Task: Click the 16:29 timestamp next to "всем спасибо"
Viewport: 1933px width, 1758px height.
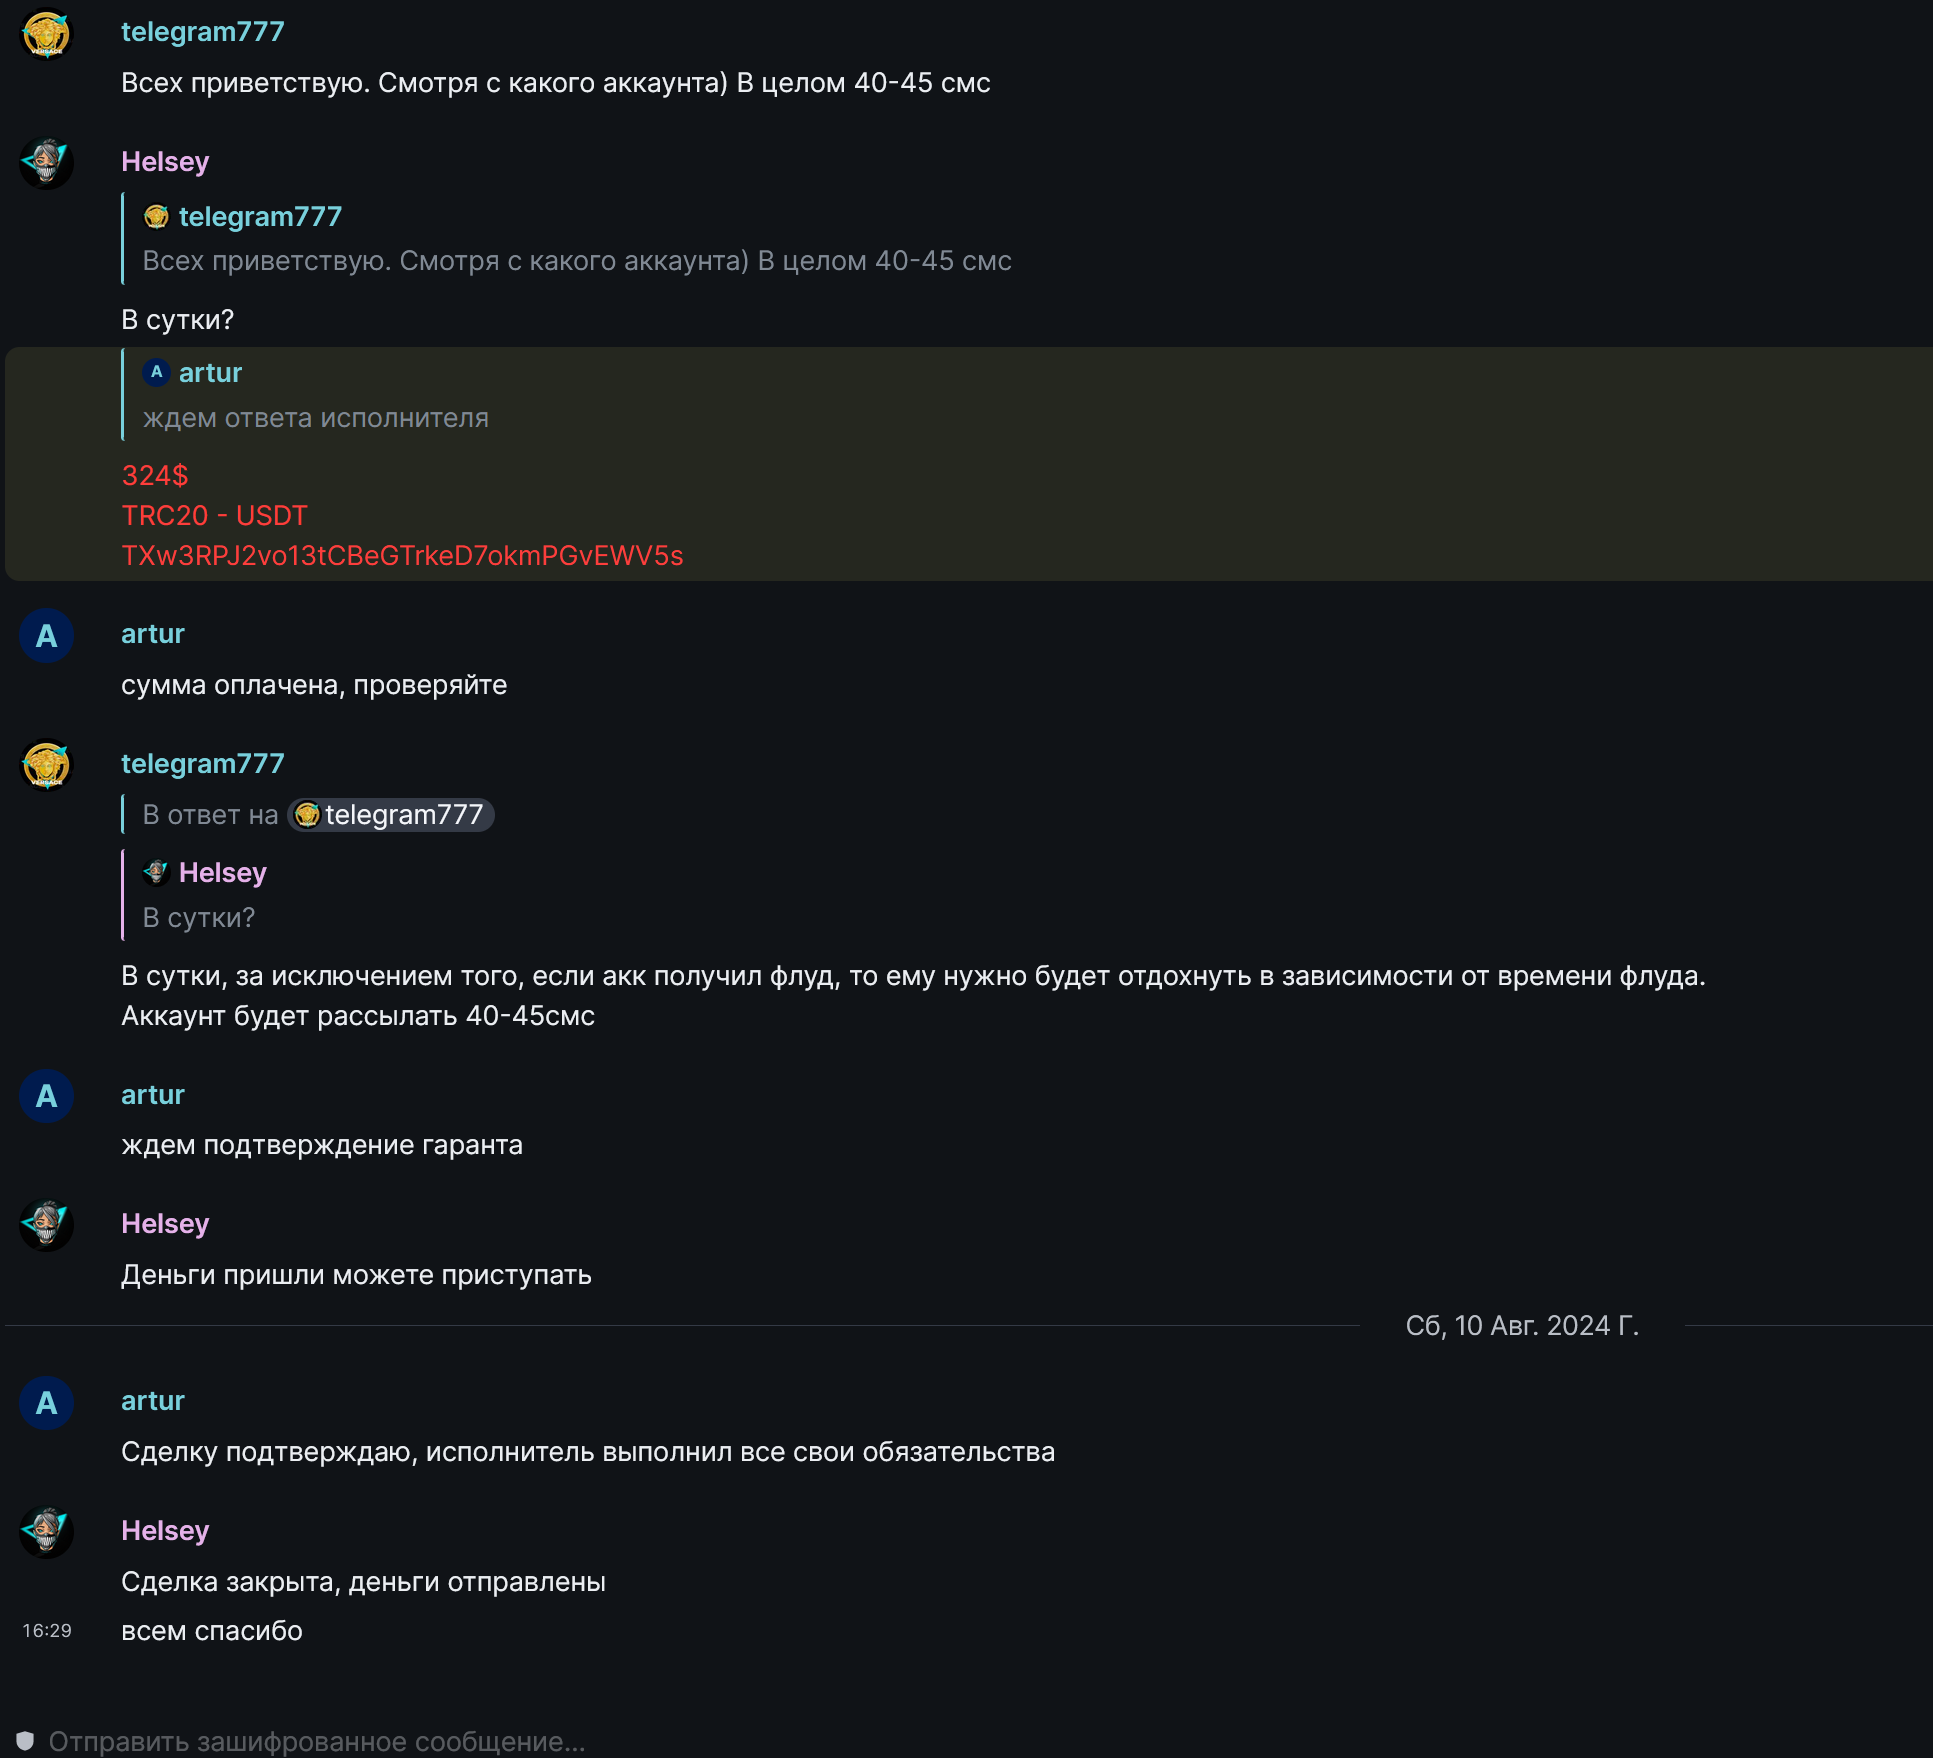Action: pos(47,1631)
